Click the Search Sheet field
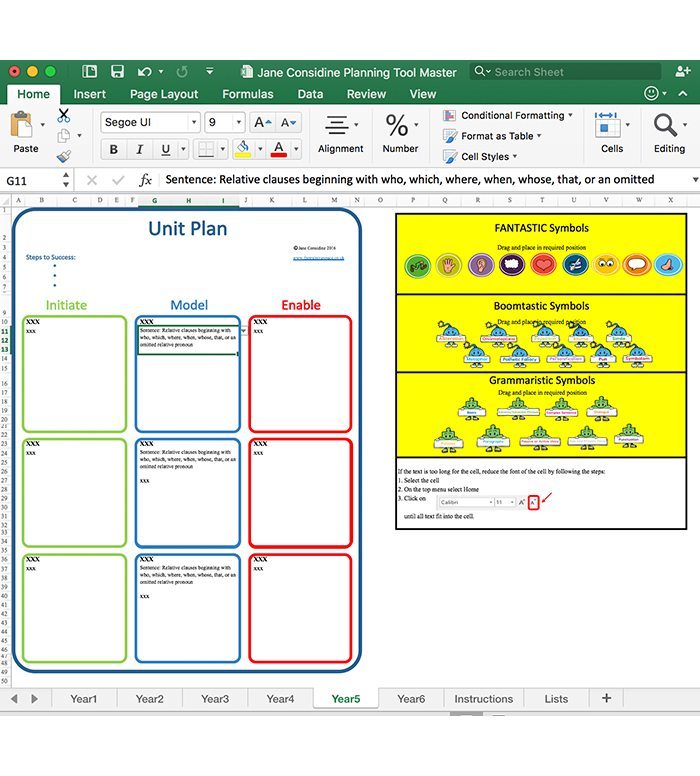Screen dimensions: 700x776 point(565,72)
